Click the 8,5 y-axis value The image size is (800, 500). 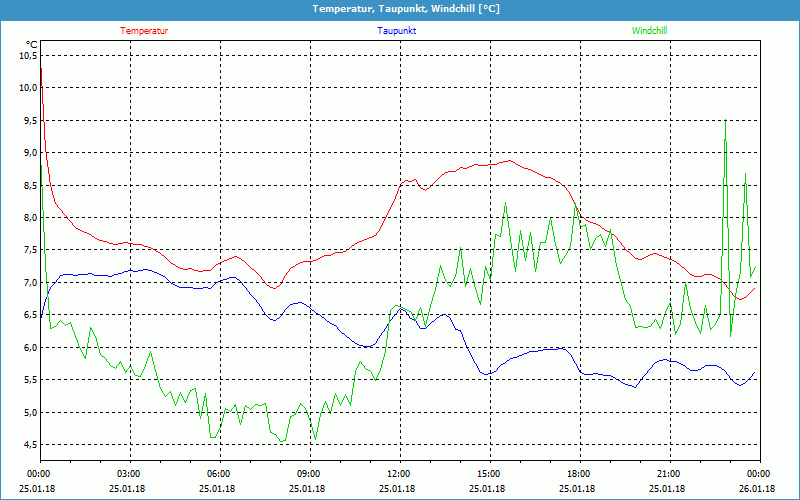click(30, 185)
